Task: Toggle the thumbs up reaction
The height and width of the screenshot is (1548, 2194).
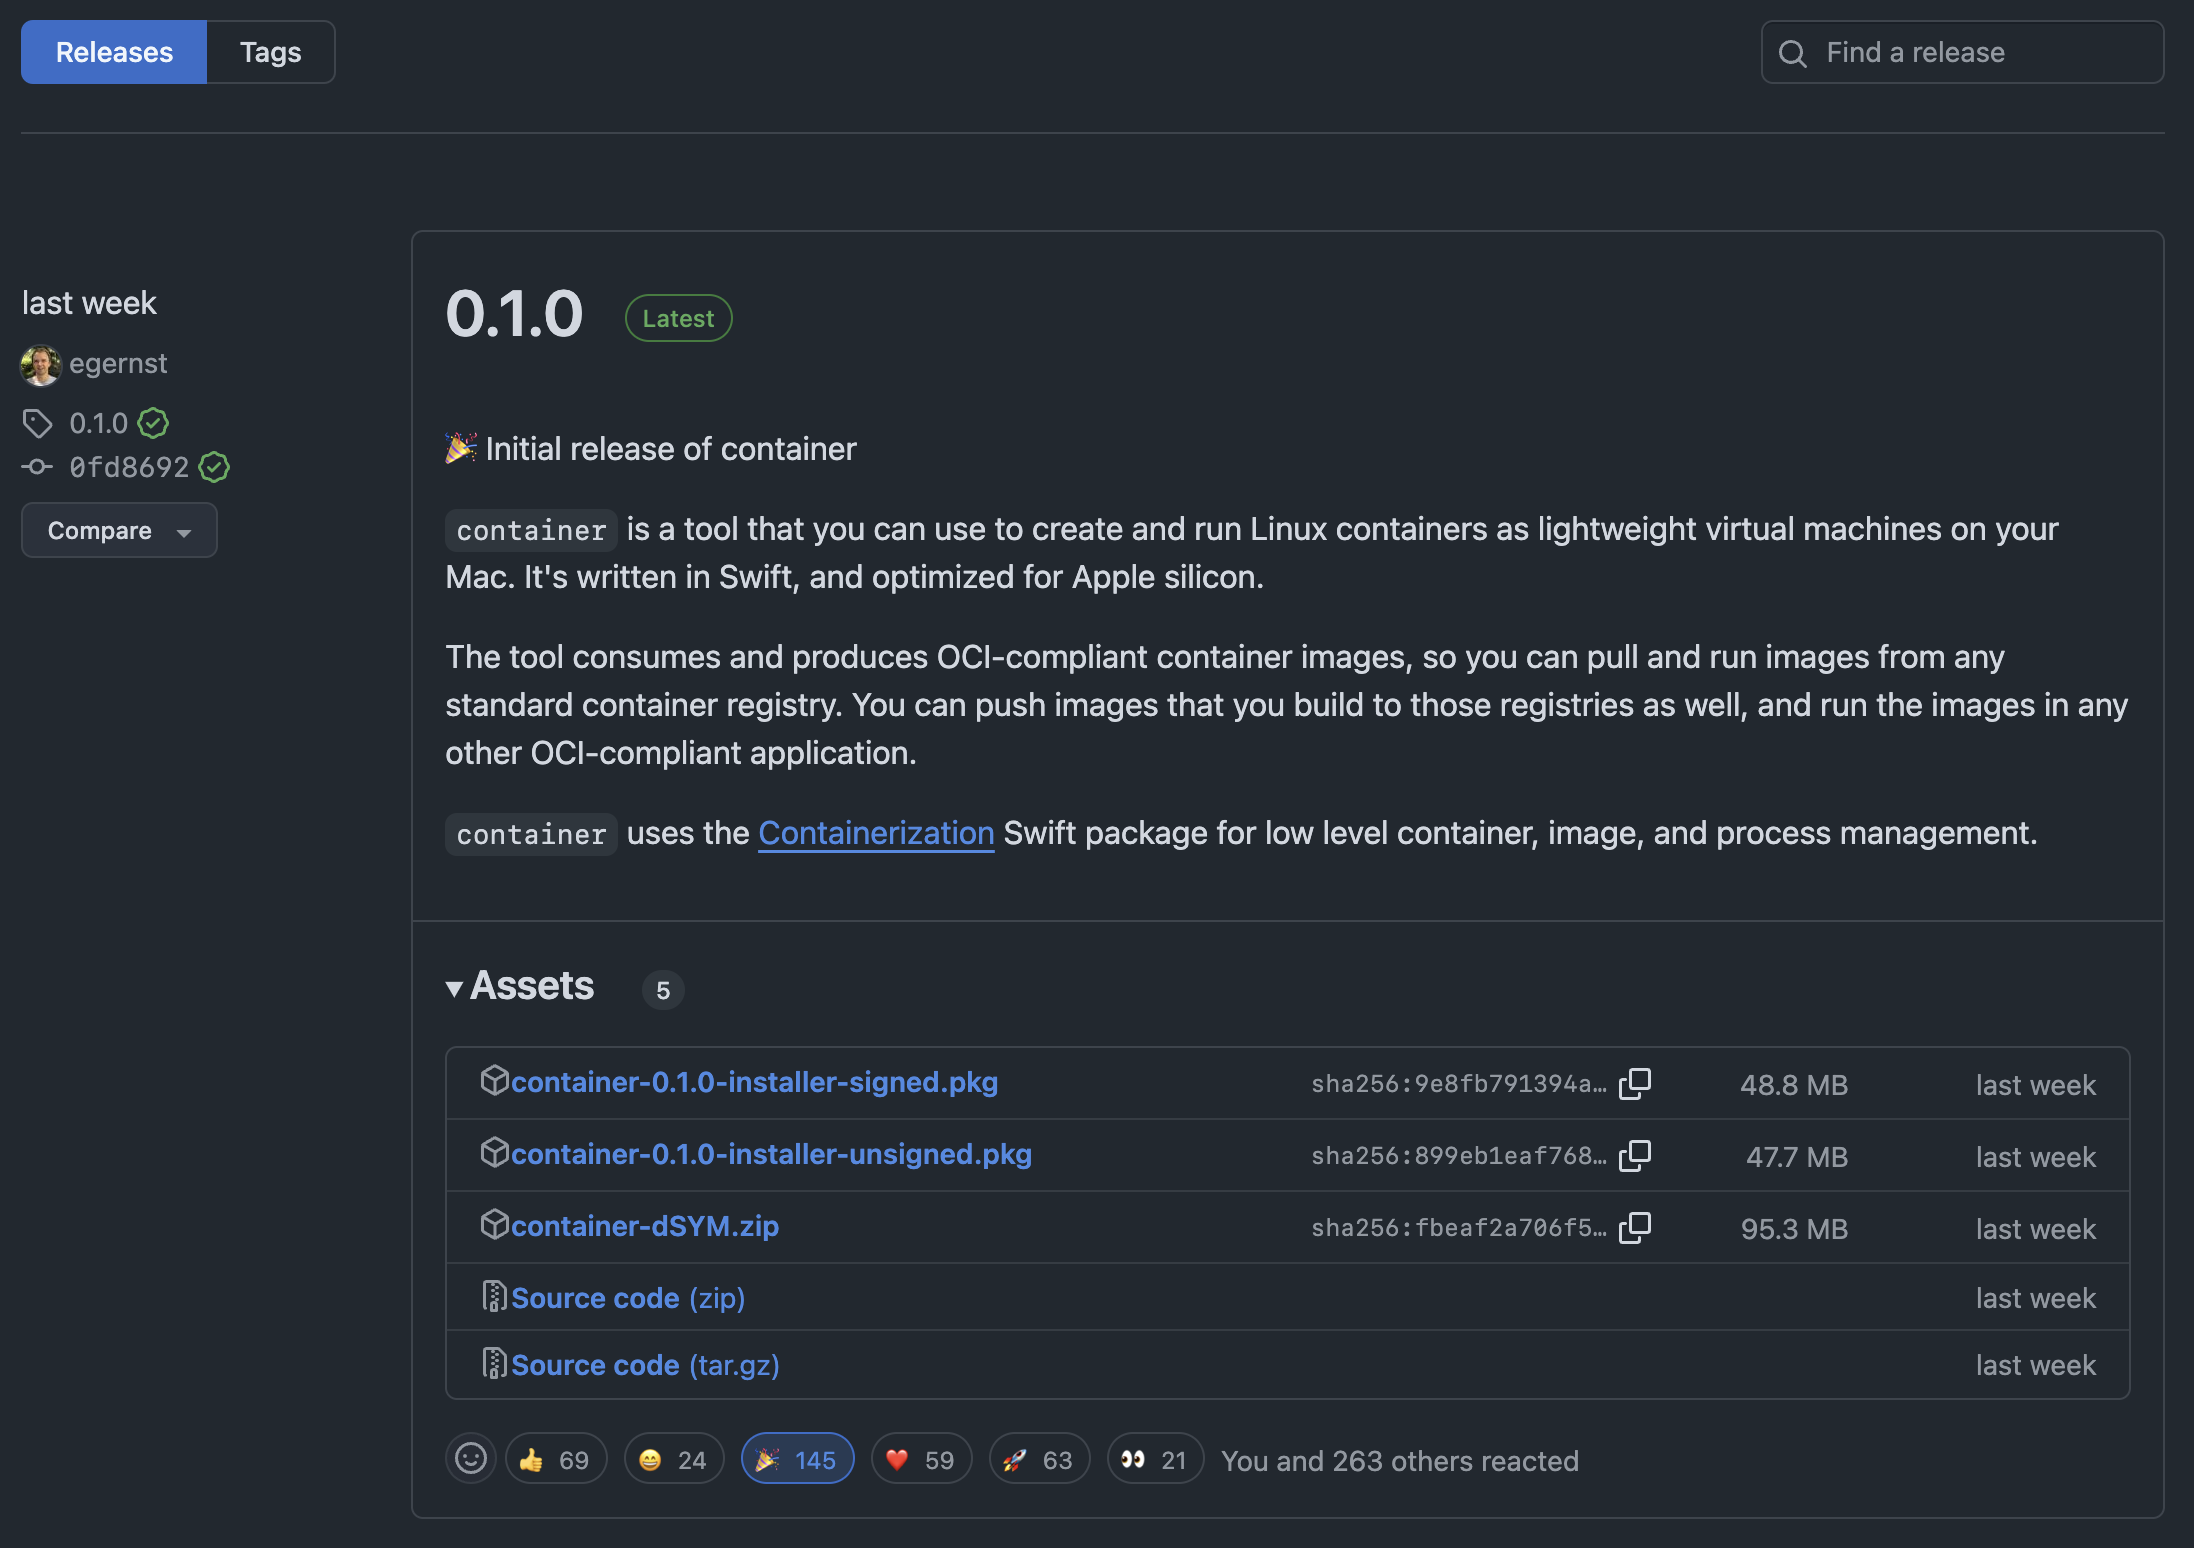Action: coord(556,1459)
